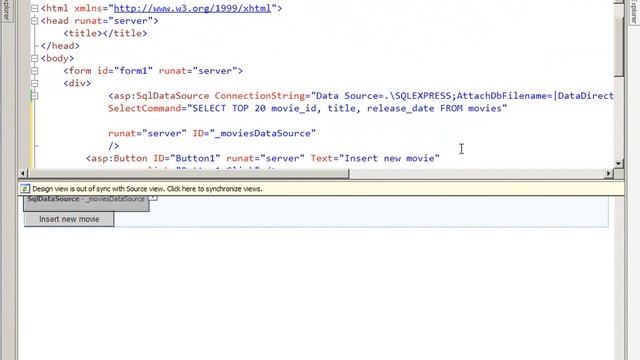Screen dimensions: 640x360
Task: Collapse the body tag outline node
Action: pyautogui.click(x=35, y=58)
